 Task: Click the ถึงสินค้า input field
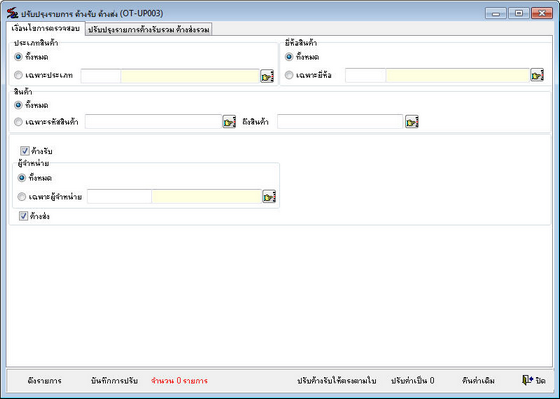340,122
